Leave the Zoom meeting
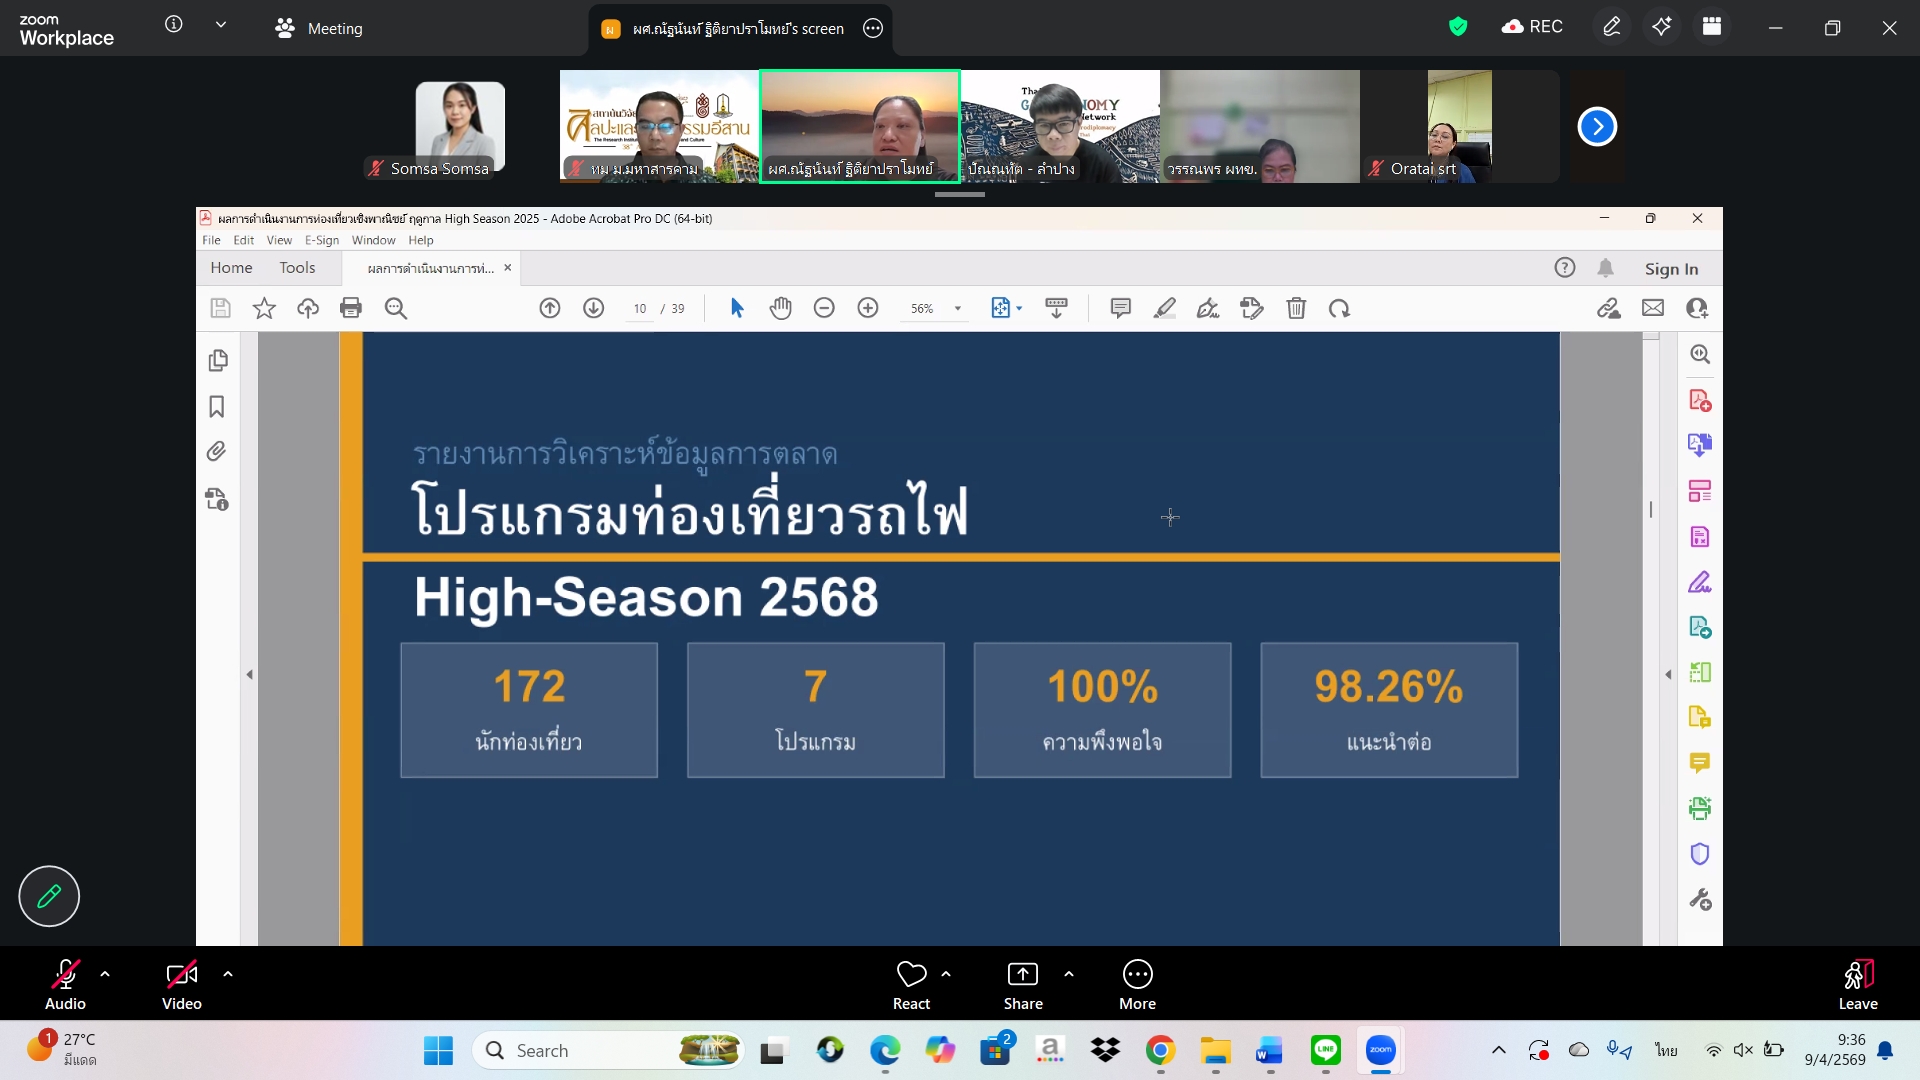 pos(1857,984)
